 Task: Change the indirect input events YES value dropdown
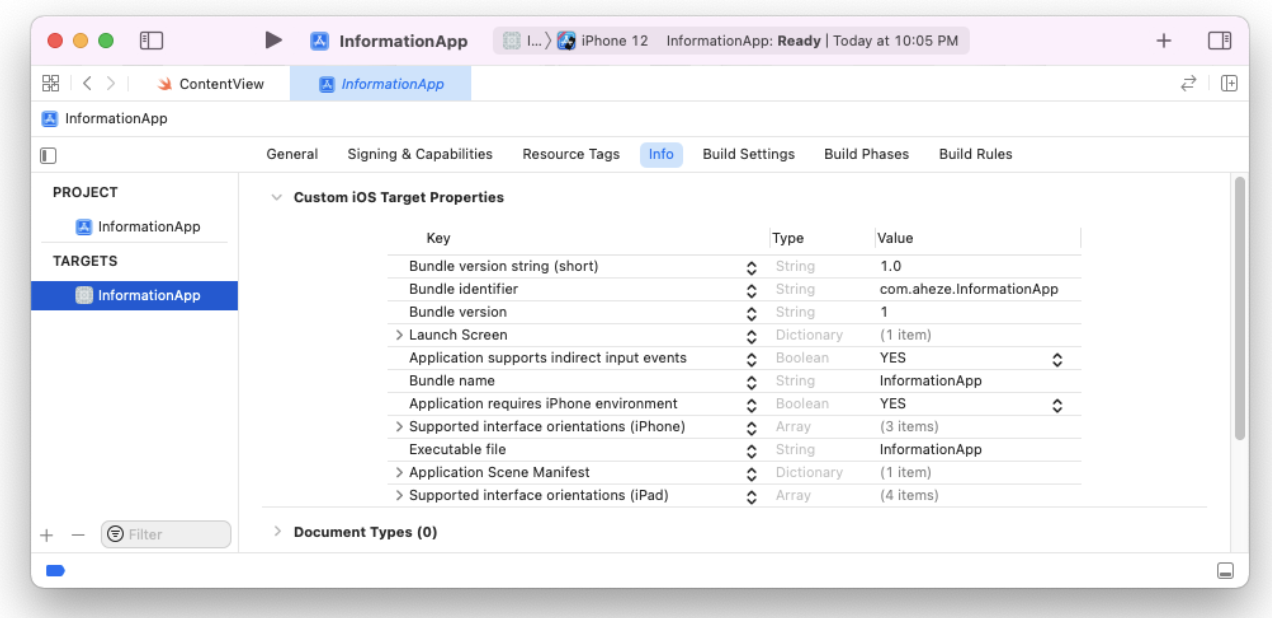pos(1057,359)
